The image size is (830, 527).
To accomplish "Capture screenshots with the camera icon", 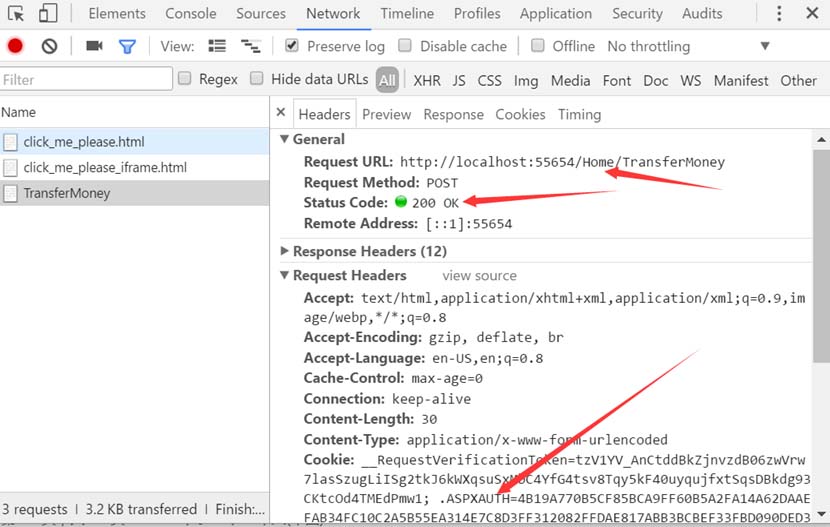I will (x=94, y=46).
